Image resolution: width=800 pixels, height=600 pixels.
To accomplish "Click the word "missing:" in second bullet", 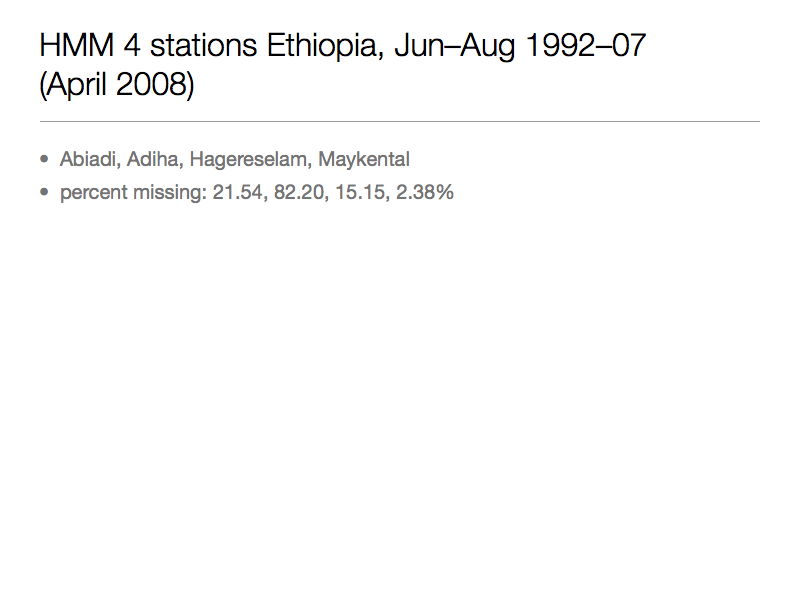I will coord(169,192).
